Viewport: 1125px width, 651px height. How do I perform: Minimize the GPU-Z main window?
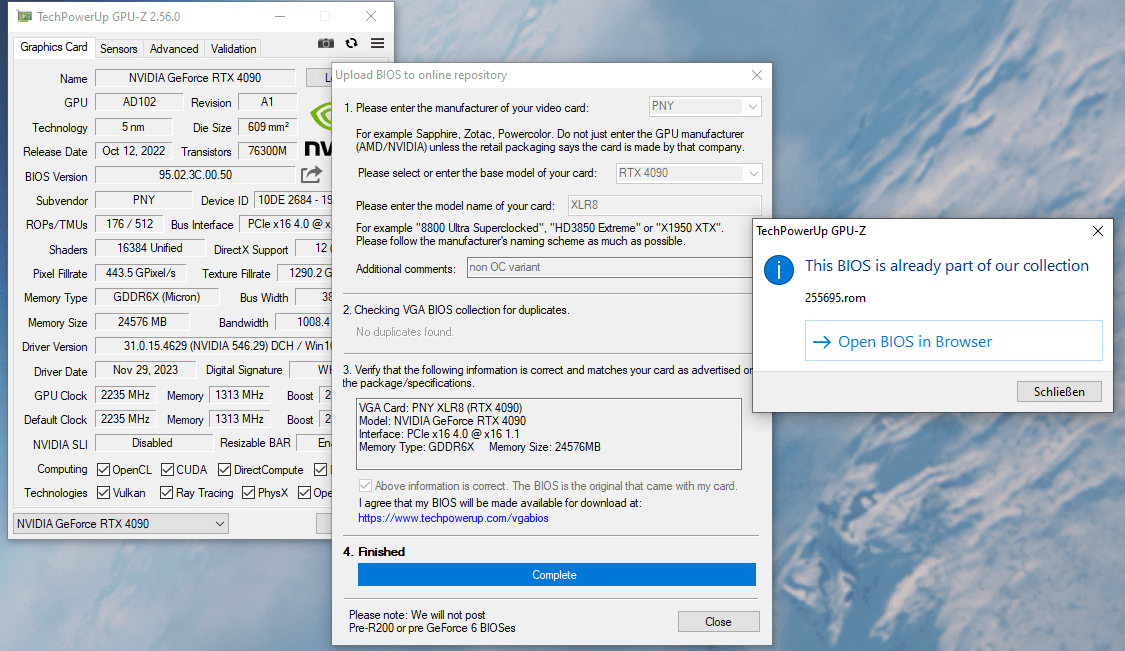pos(280,16)
